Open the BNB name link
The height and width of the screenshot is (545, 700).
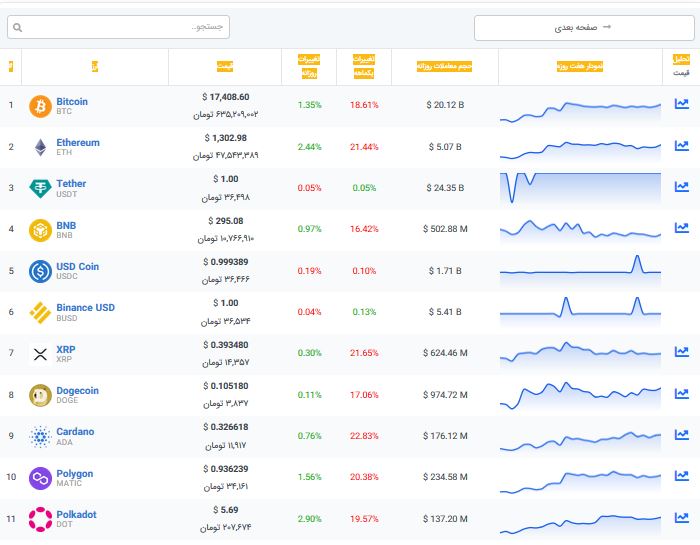66,225
